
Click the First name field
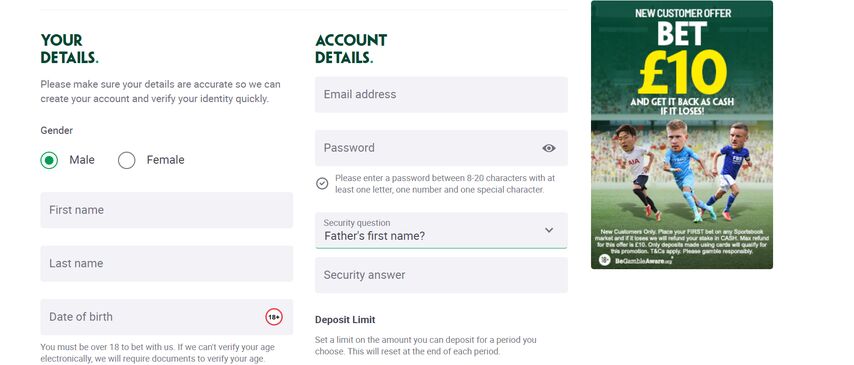(167, 210)
